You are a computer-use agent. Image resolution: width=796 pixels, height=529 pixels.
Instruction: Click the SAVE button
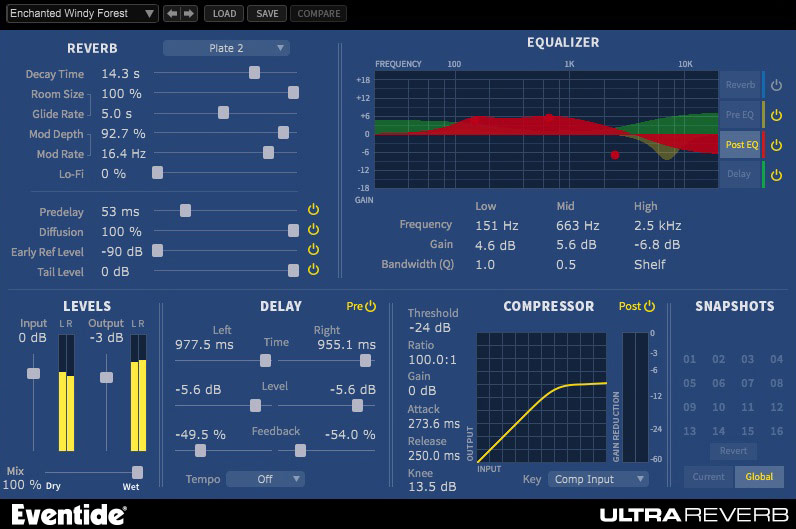[267, 14]
